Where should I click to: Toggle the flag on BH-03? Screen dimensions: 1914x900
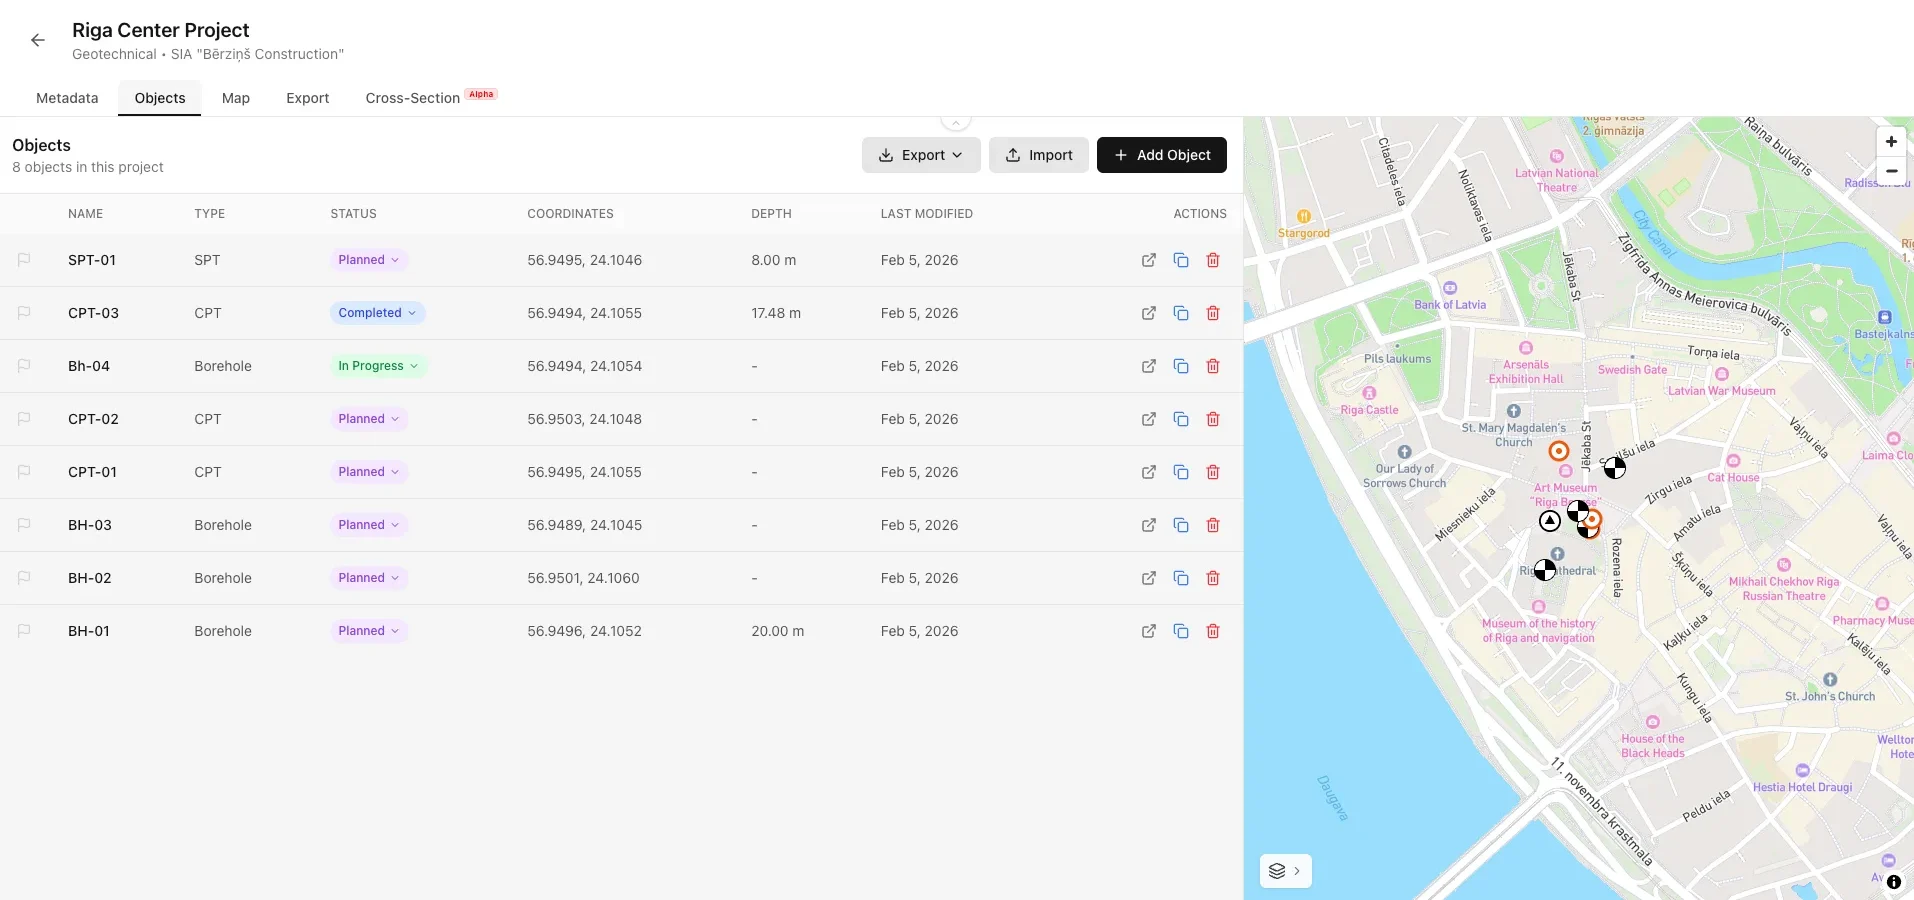[24, 525]
